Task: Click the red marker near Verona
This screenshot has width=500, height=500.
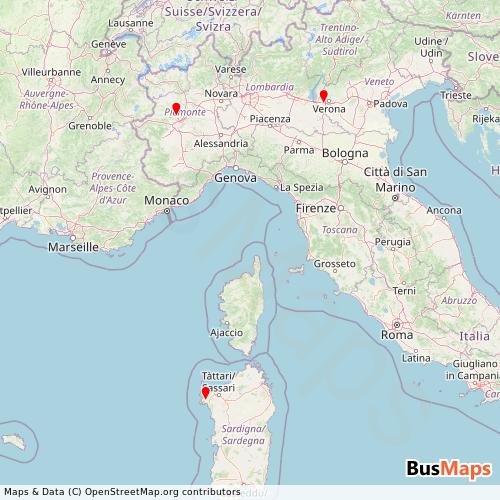Action: tap(323, 96)
